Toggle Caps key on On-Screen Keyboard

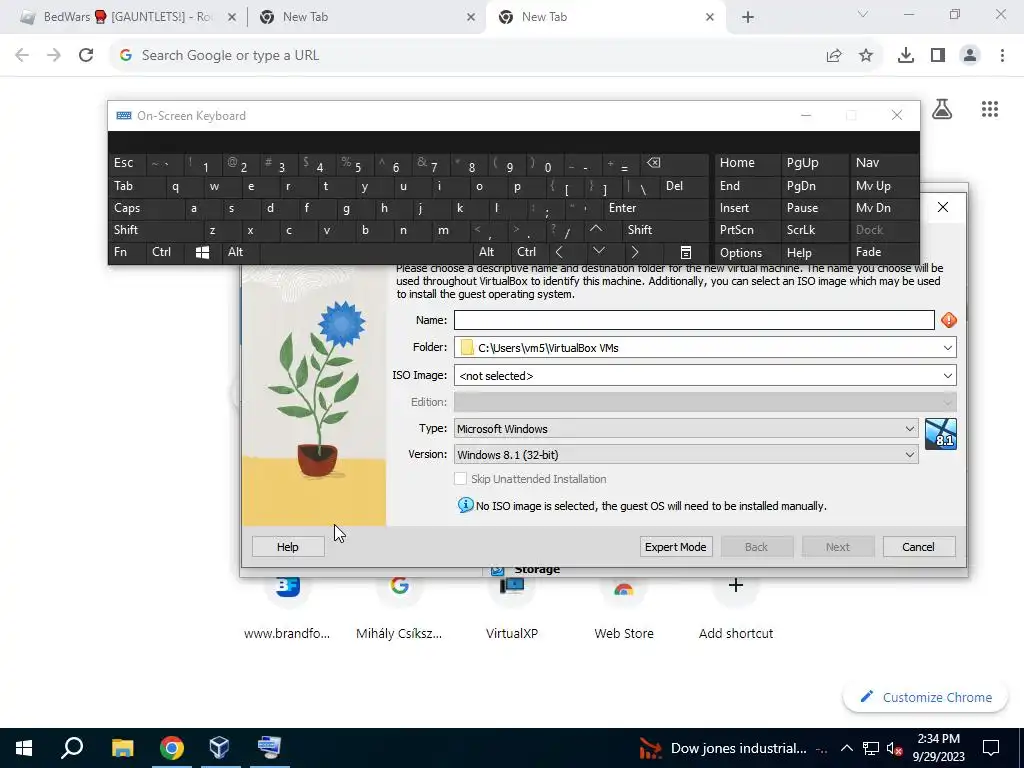(x=146, y=208)
